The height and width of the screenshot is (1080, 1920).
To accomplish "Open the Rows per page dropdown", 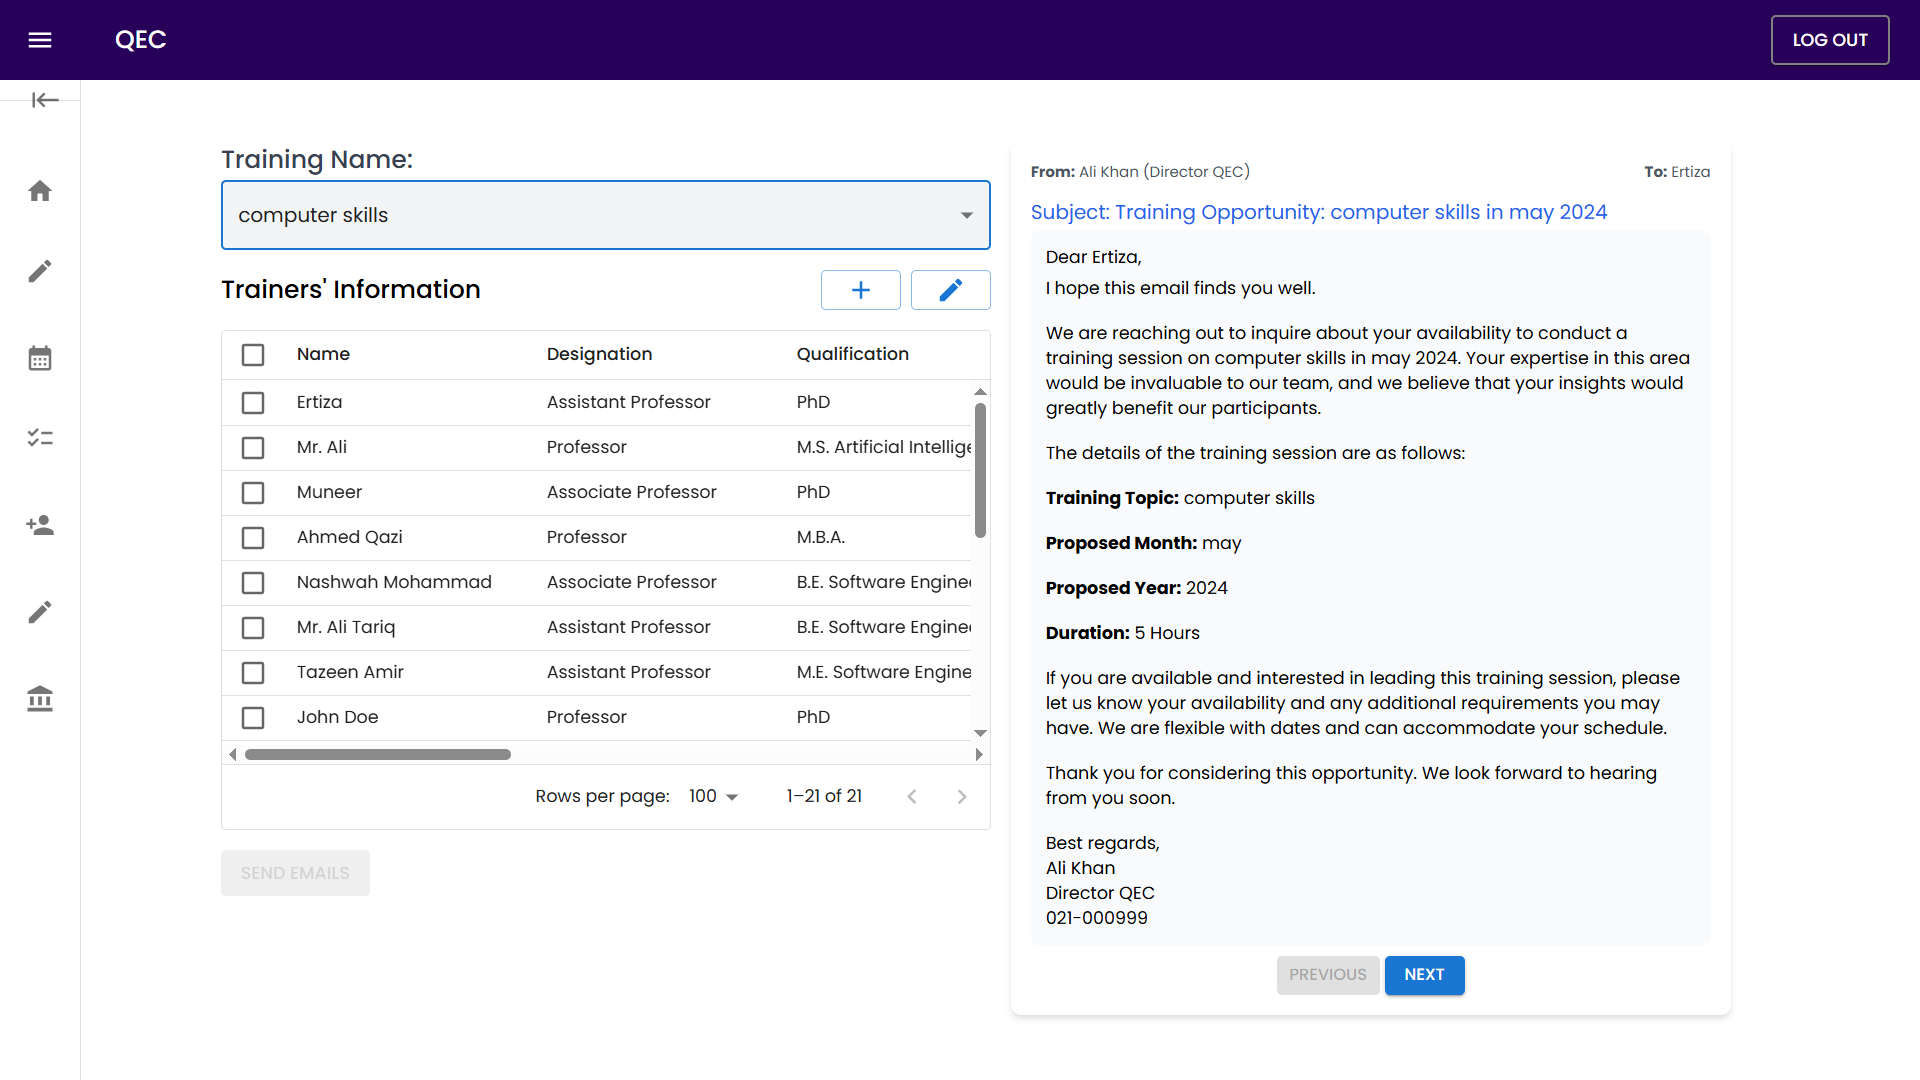I will tap(714, 796).
